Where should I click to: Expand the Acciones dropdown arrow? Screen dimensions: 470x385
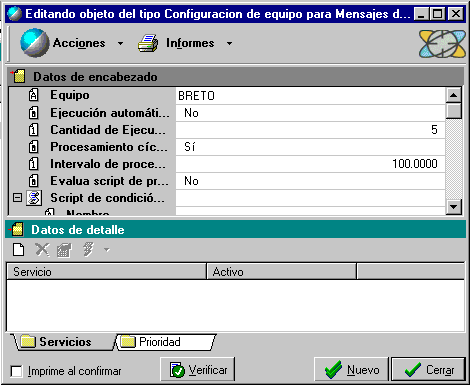(x=120, y=43)
